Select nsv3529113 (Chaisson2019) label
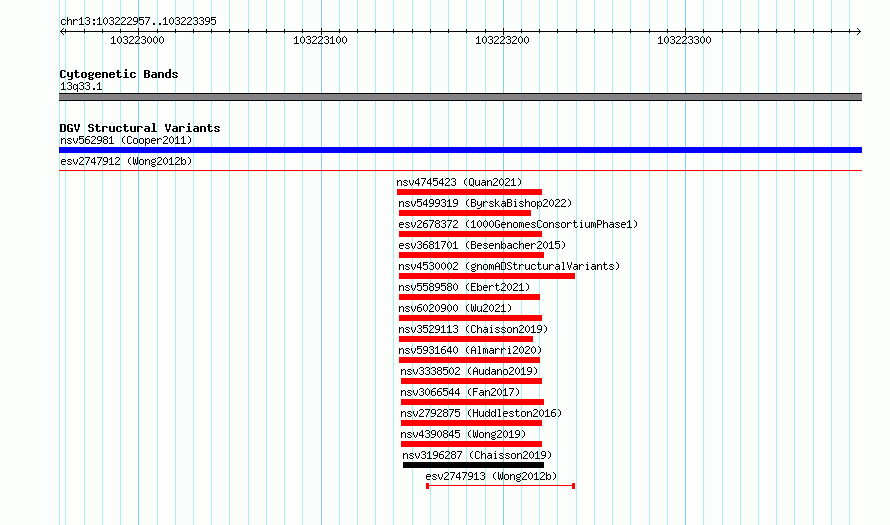 [473, 329]
